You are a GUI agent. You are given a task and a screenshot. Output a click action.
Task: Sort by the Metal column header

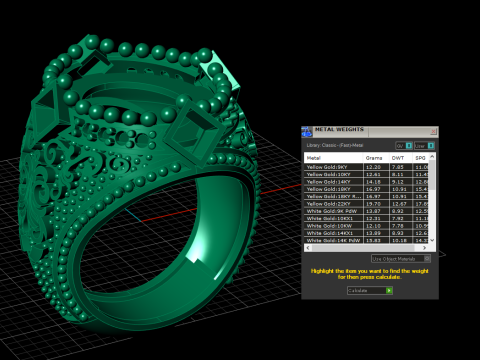pyautogui.click(x=333, y=158)
